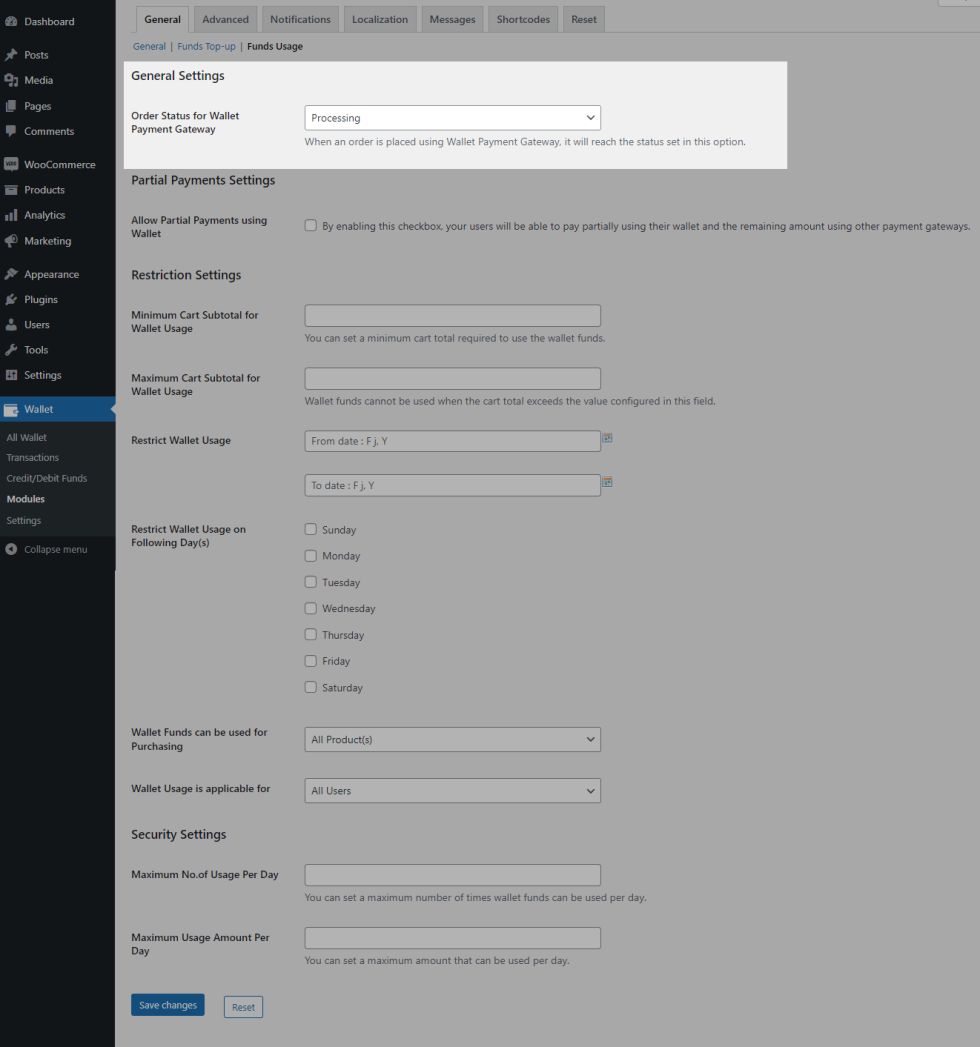Screen dimensions: 980x1047
Task: Check the Wednesday restriction checkbox
Action: (x=310, y=608)
